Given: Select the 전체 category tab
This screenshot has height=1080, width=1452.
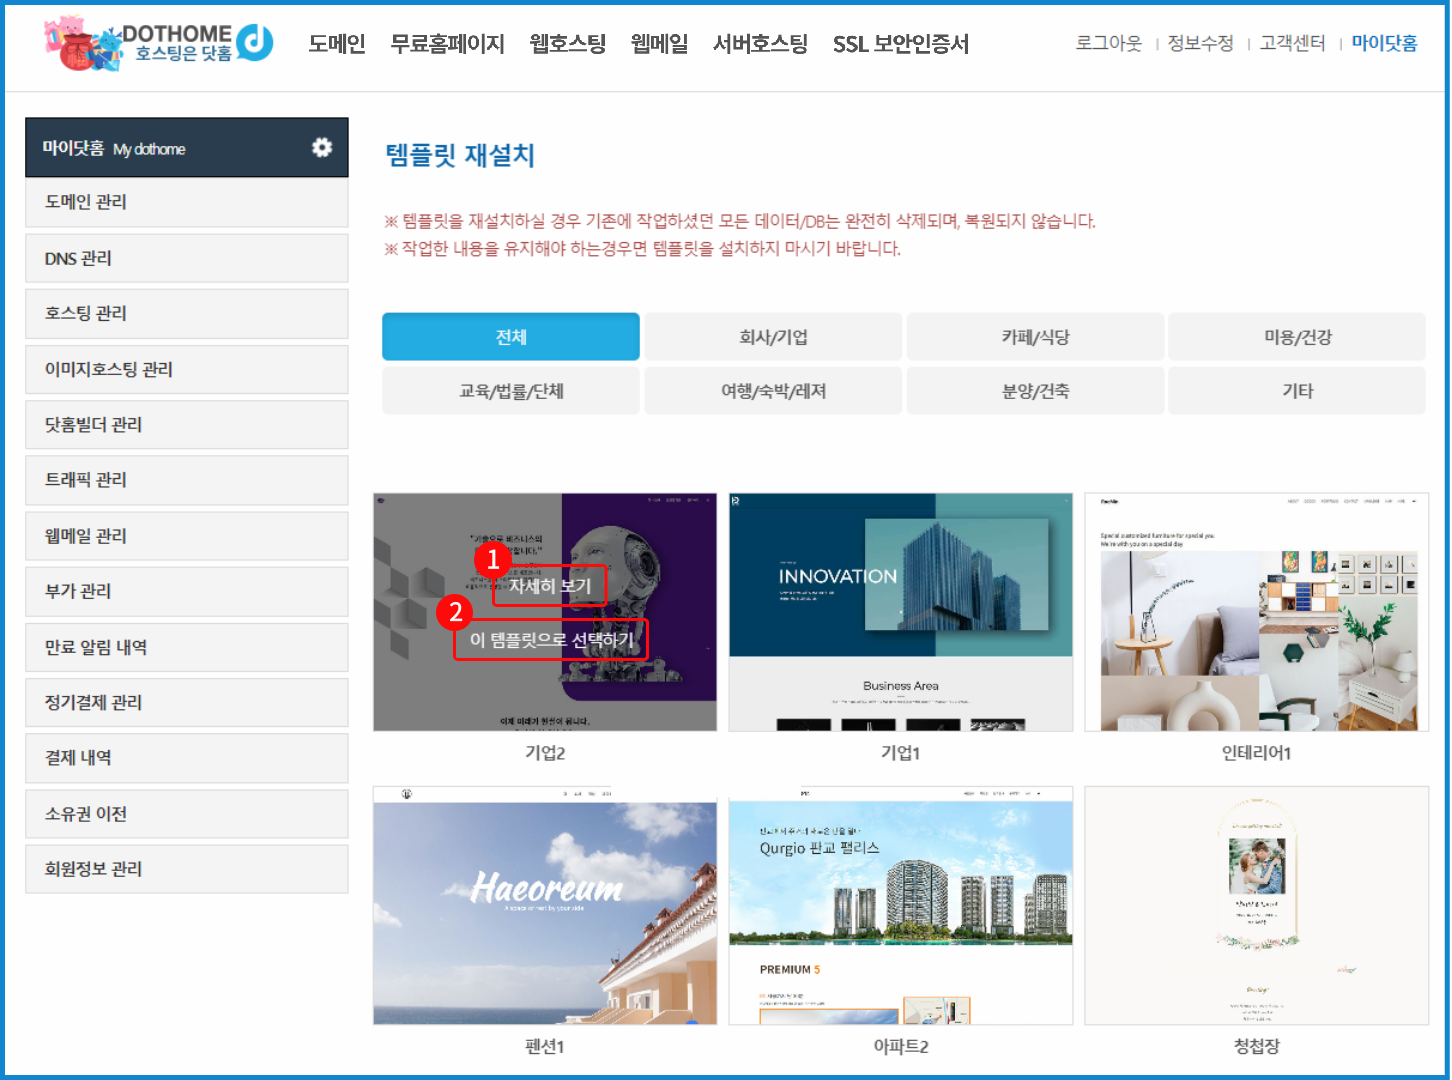Looking at the screenshot, I should pos(510,337).
